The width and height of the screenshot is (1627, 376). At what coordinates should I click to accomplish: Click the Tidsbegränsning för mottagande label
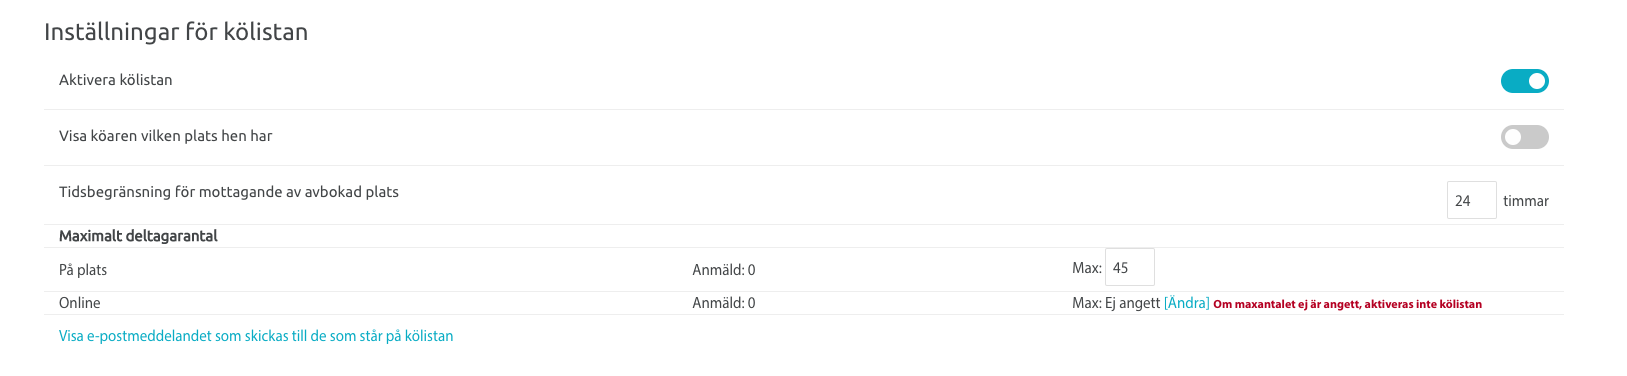click(229, 192)
